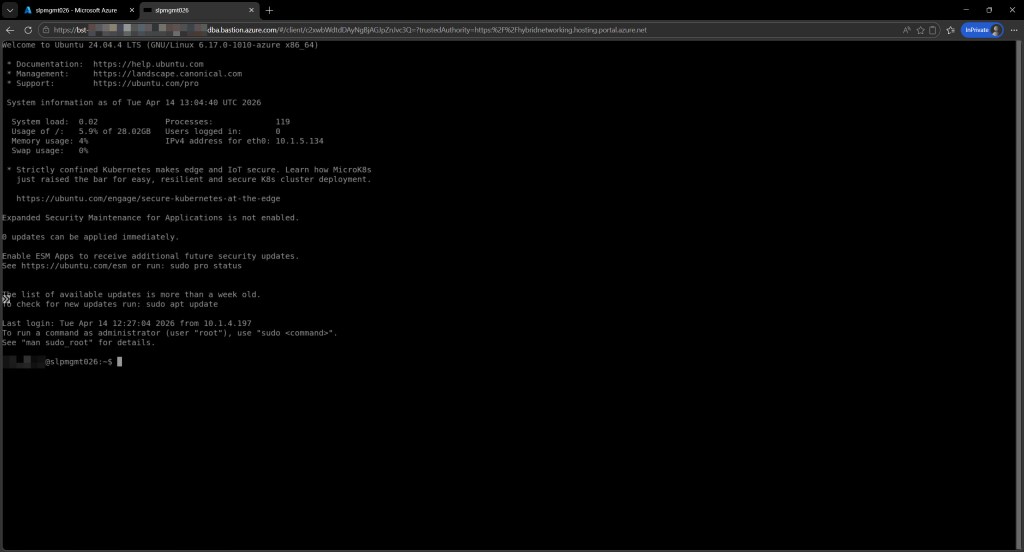
Task: Open the Favorites list icon in the toolbar
Action: click(x=950, y=30)
